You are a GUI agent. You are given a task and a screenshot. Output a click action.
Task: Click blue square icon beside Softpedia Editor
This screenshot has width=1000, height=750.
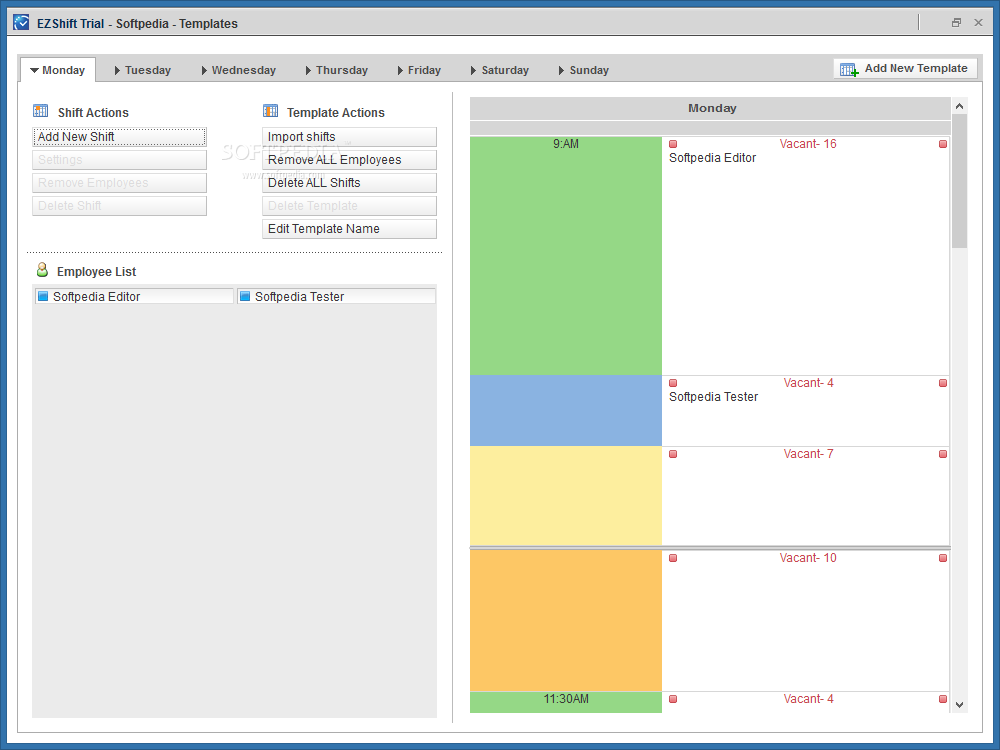point(43,296)
